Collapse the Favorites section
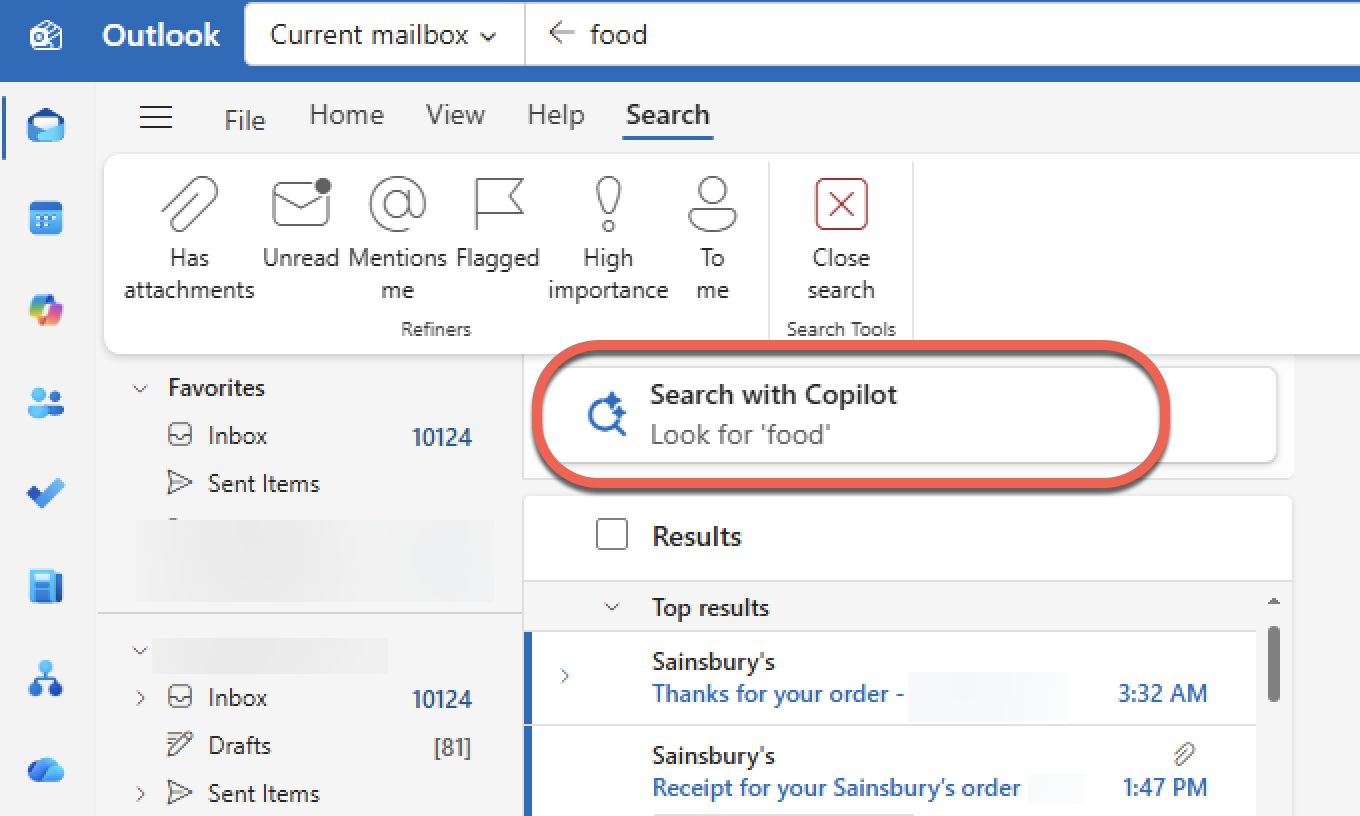This screenshot has width=1360, height=816. tap(140, 388)
